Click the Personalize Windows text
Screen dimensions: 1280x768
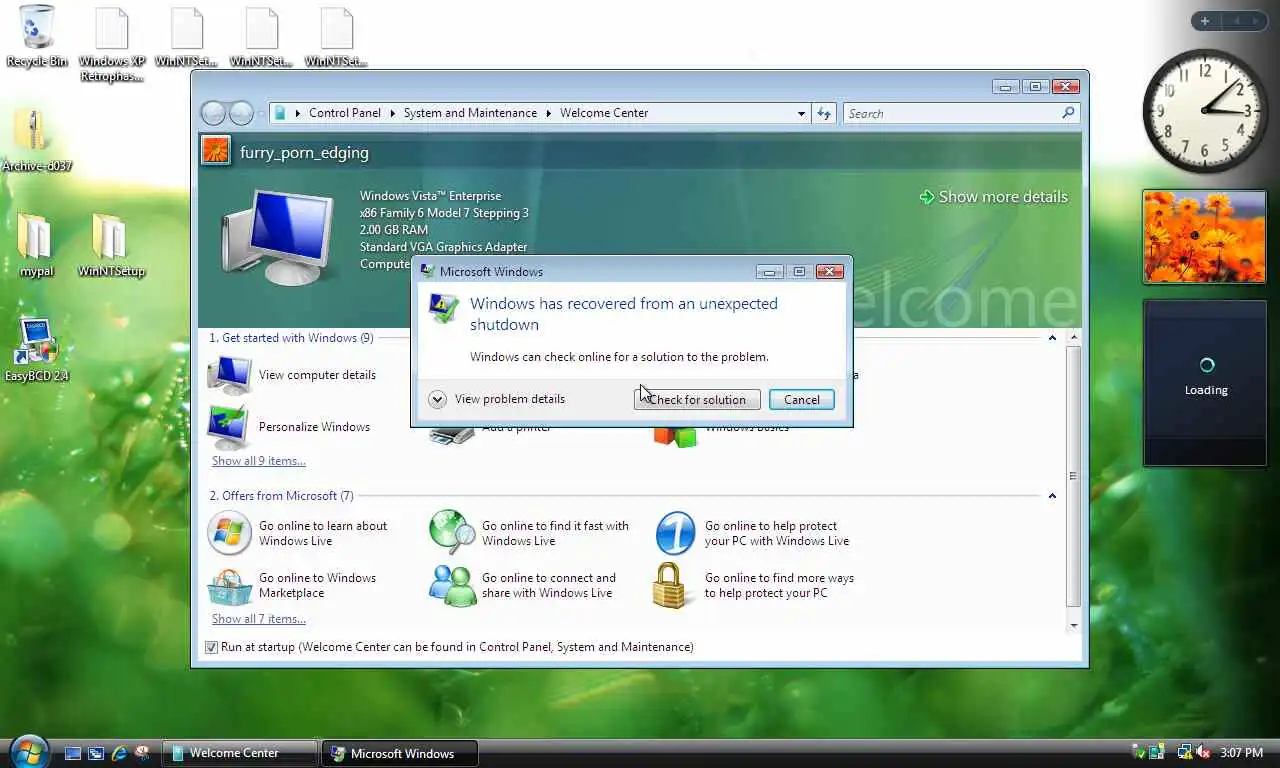tap(314, 427)
